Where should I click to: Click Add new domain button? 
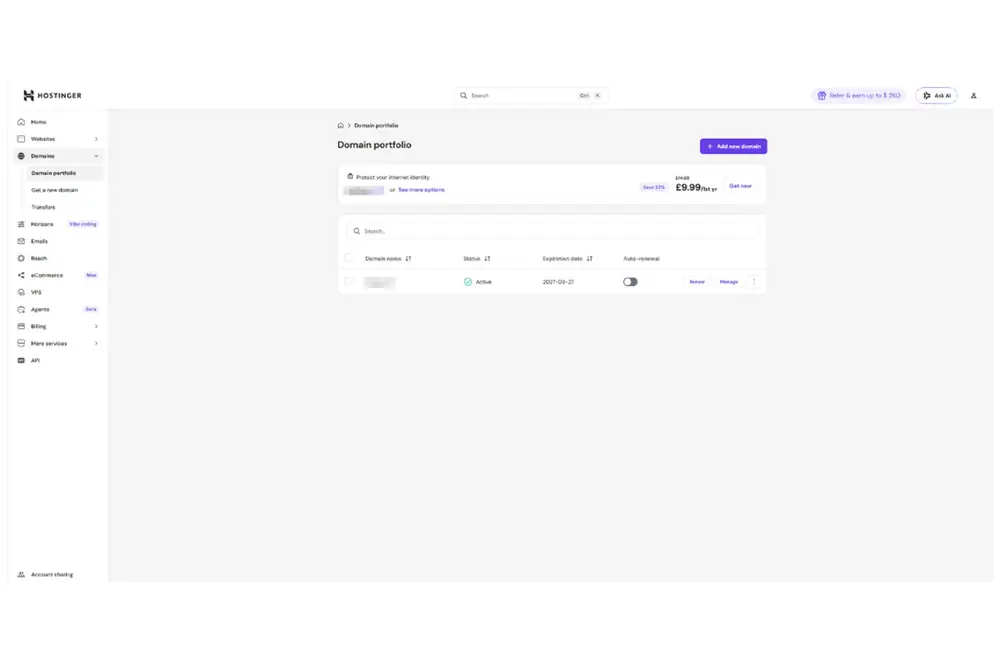tap(733, 146)
